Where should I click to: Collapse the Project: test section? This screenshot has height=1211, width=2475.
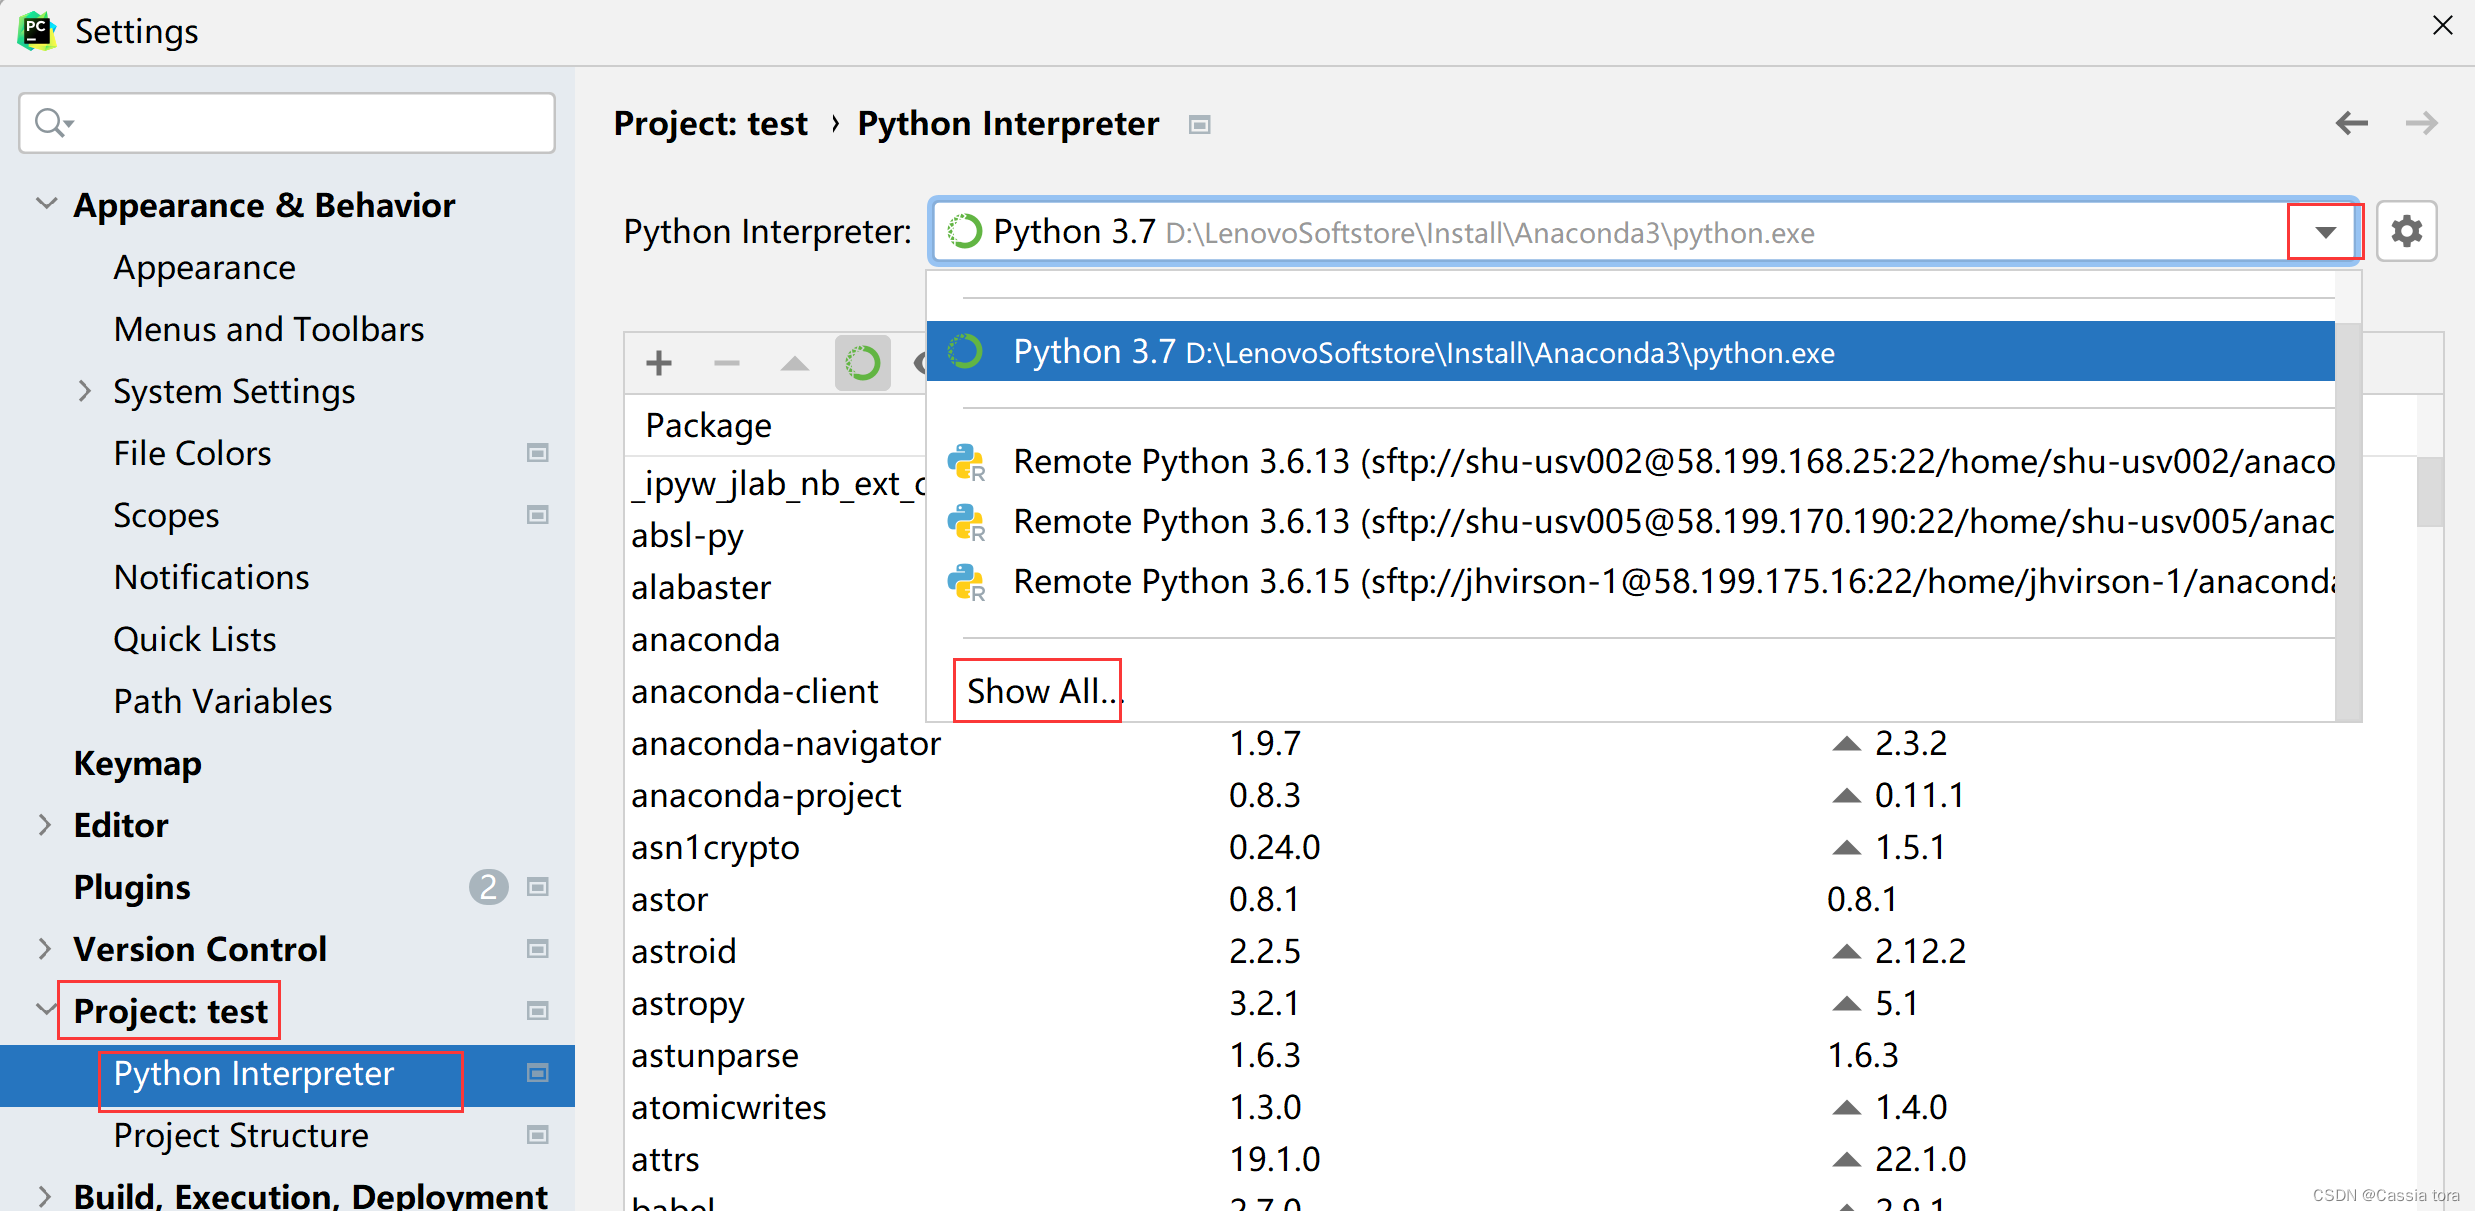coord(46,1009)
